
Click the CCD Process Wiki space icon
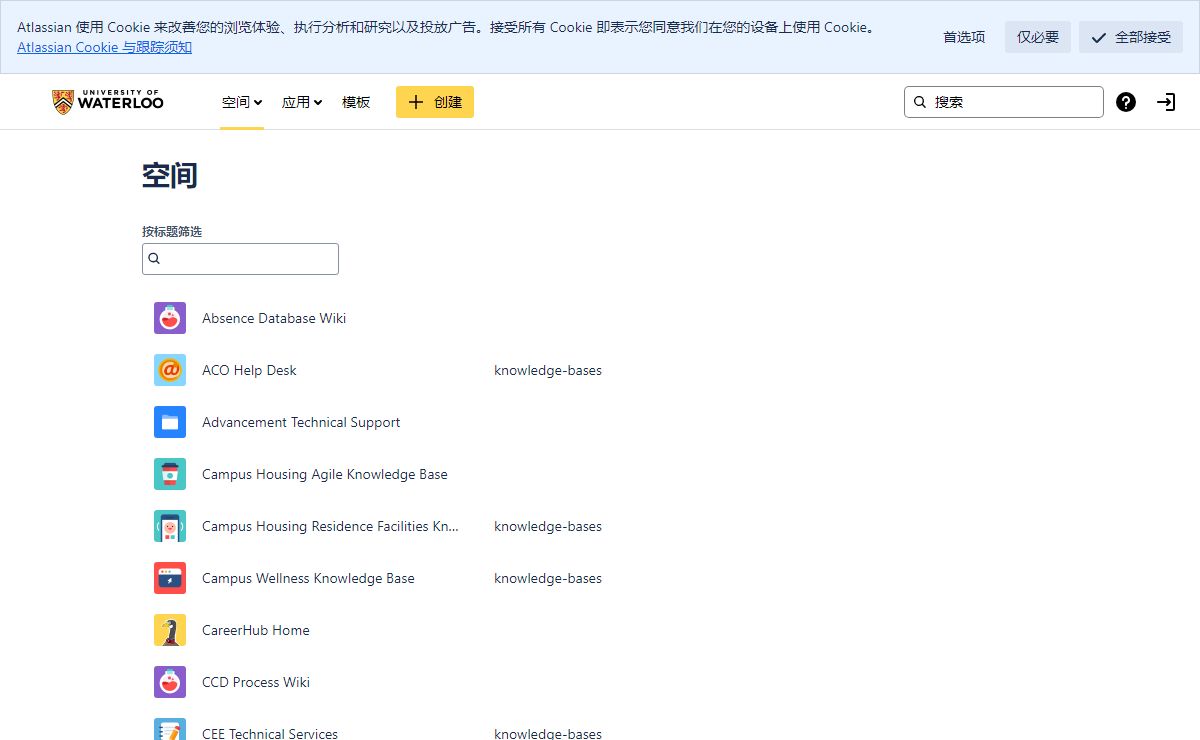170,682
